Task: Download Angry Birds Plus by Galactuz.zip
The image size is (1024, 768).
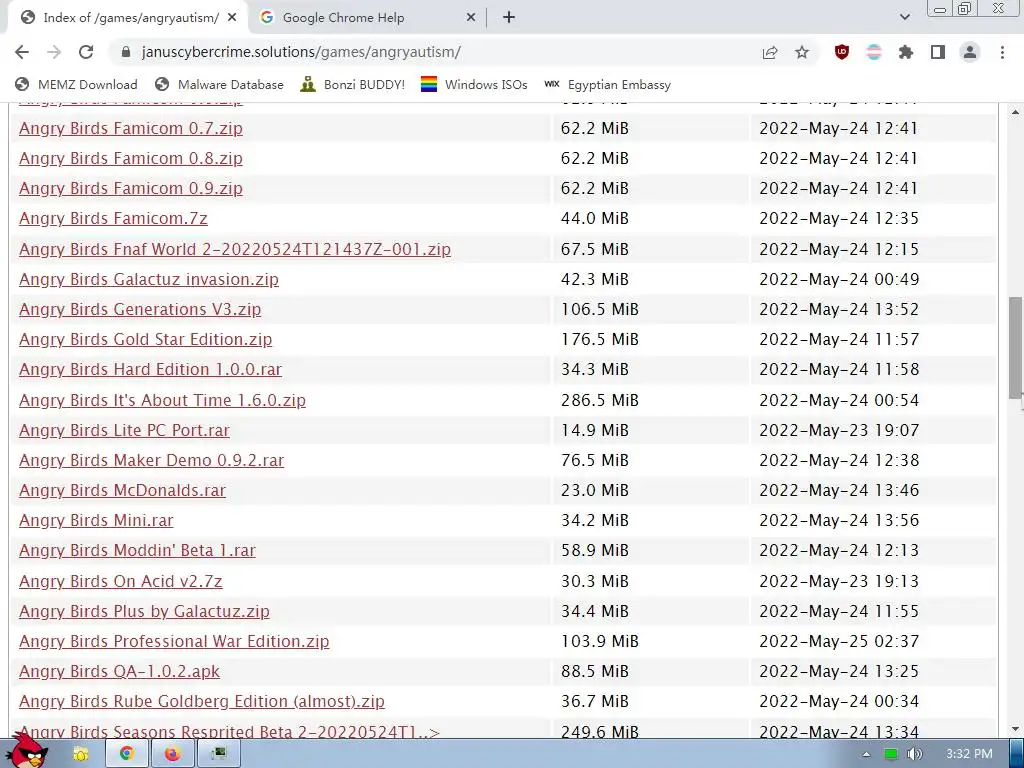Action: coord(144,611)
